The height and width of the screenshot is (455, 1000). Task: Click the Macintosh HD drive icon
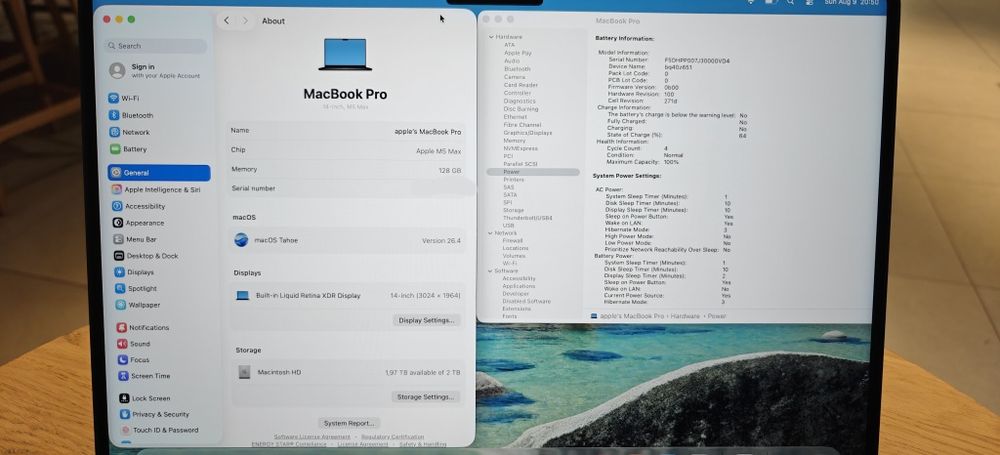244,372
